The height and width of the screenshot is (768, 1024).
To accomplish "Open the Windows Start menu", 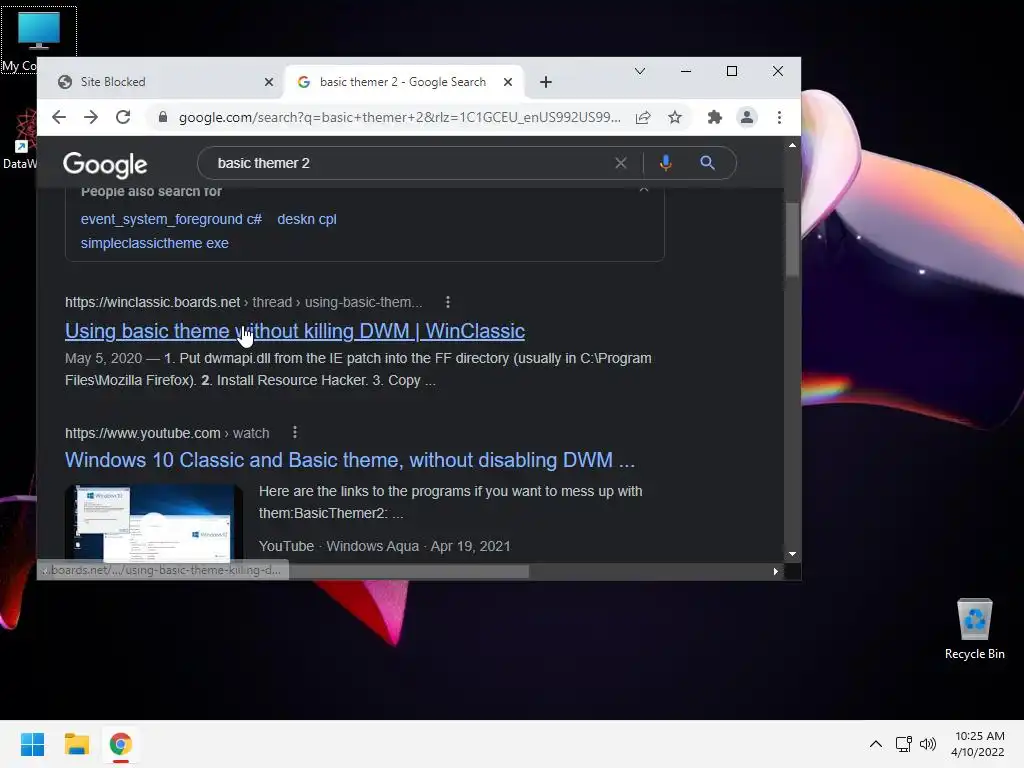I will coord(32,744).
